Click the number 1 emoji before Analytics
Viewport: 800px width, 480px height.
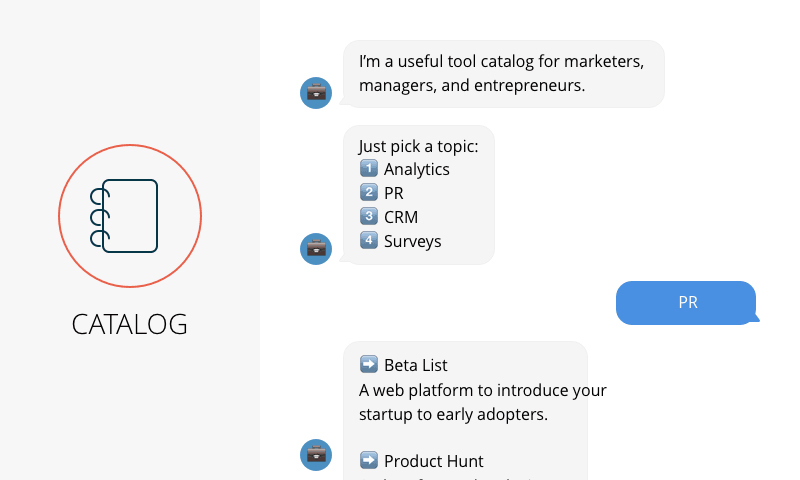point(368,169)
